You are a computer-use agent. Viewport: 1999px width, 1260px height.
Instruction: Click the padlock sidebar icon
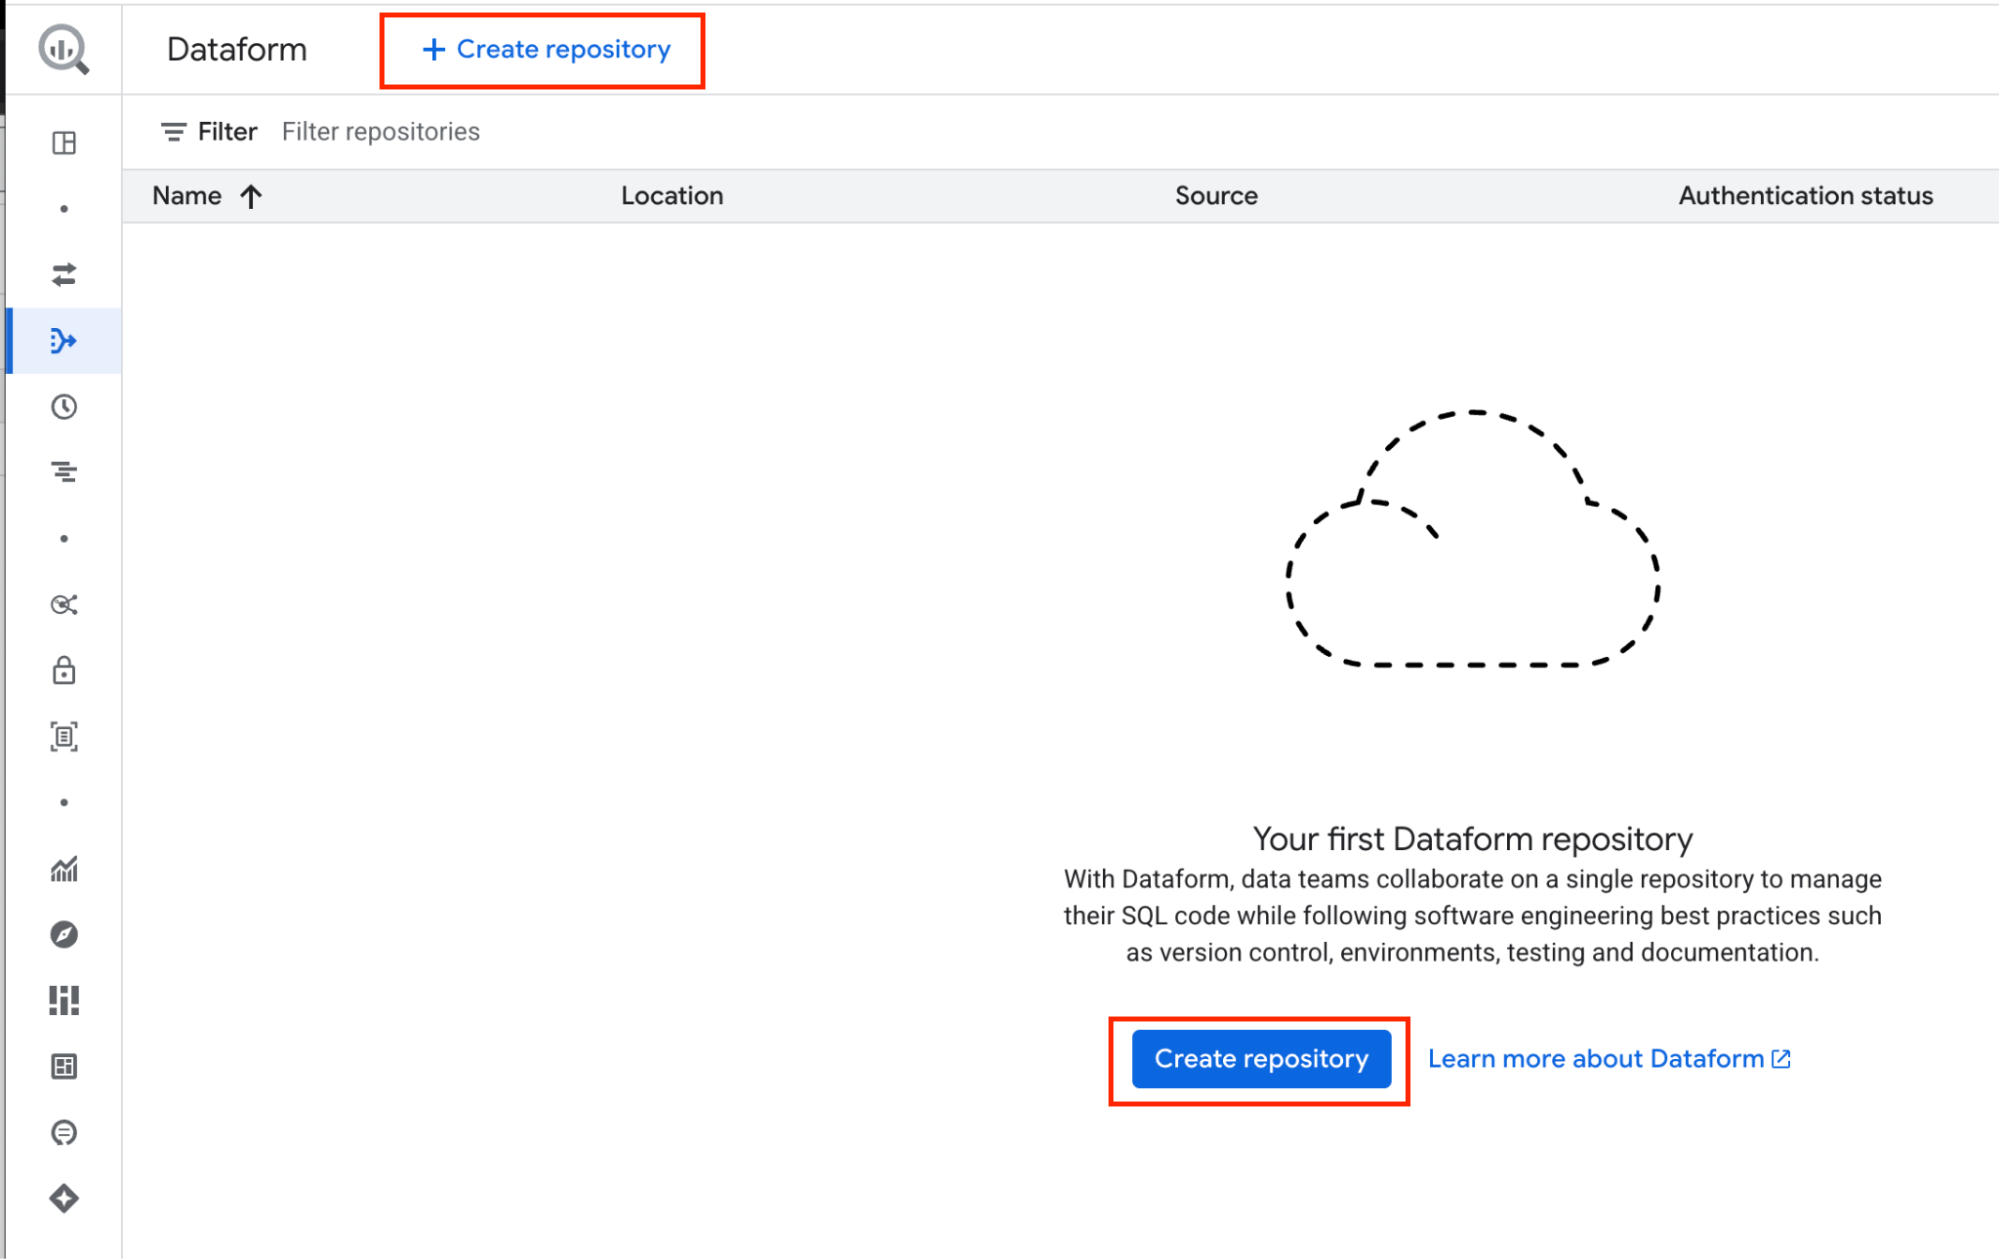(x=64, y=670)
